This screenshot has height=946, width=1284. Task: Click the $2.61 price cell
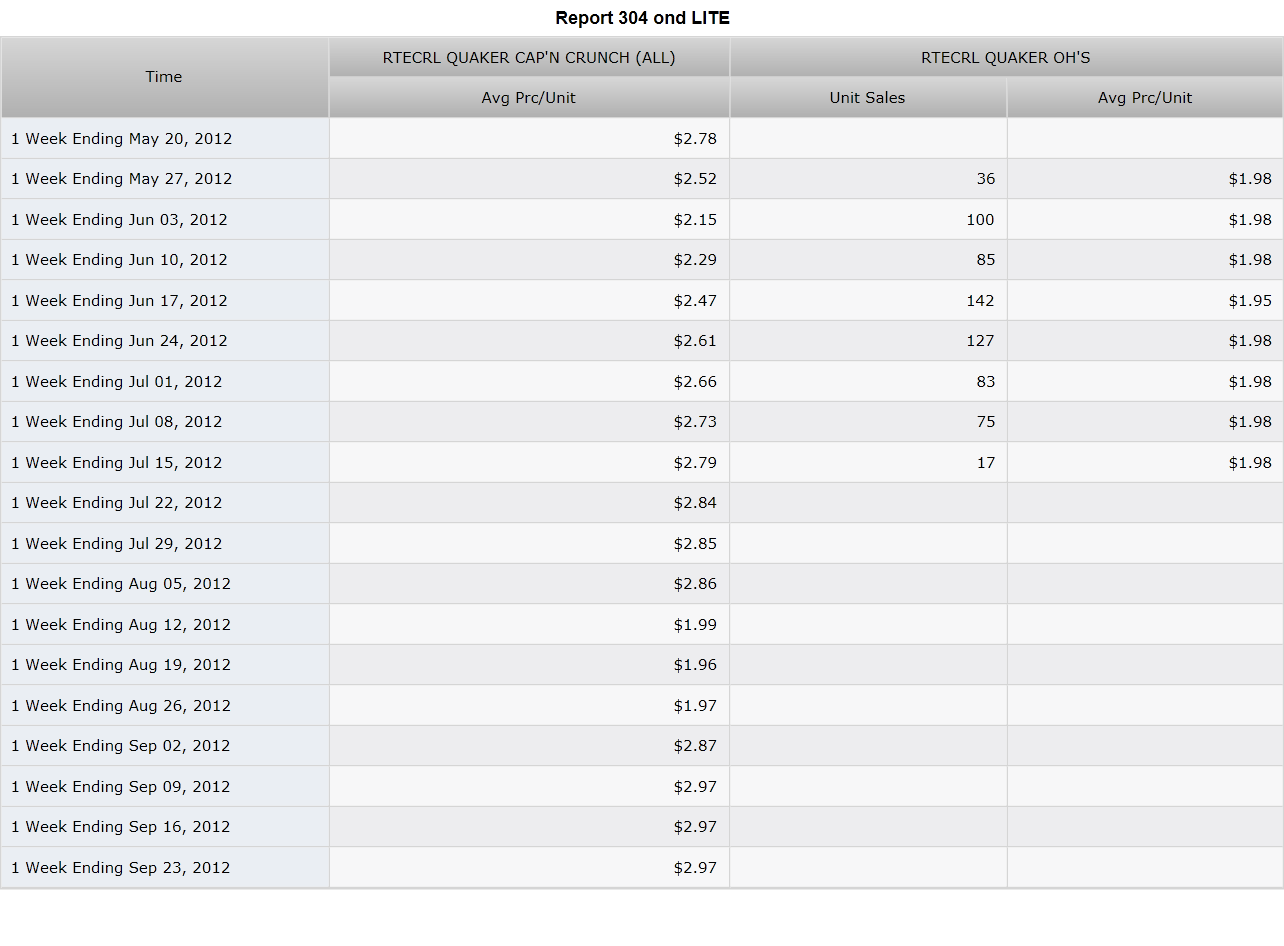529,341
